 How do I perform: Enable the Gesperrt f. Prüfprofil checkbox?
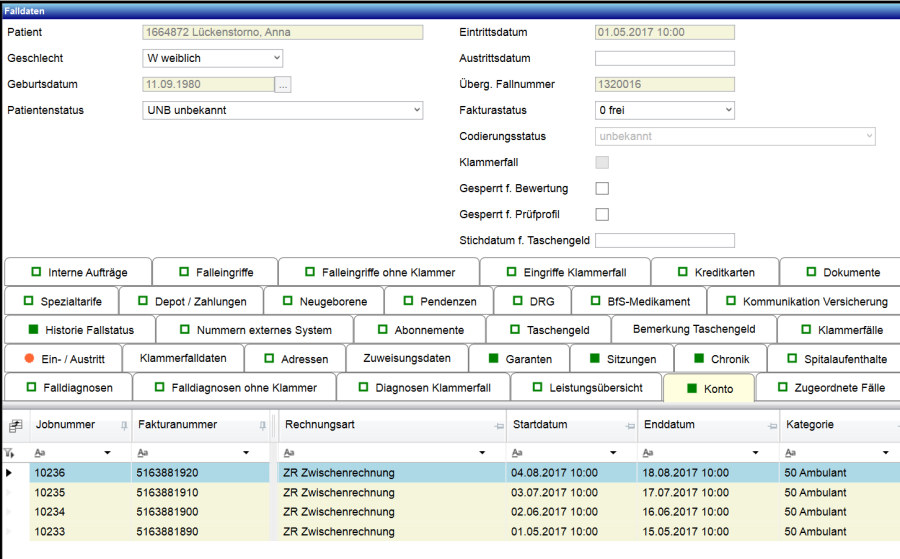[602, 214]
